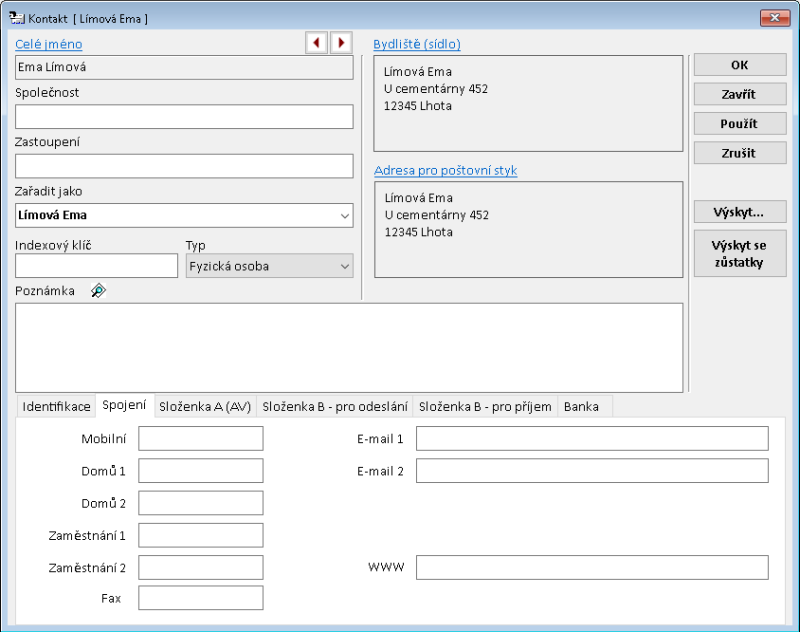This screenshot has width=800, height=632.
Task: Click the Použít button
Action: click(739, 124)
